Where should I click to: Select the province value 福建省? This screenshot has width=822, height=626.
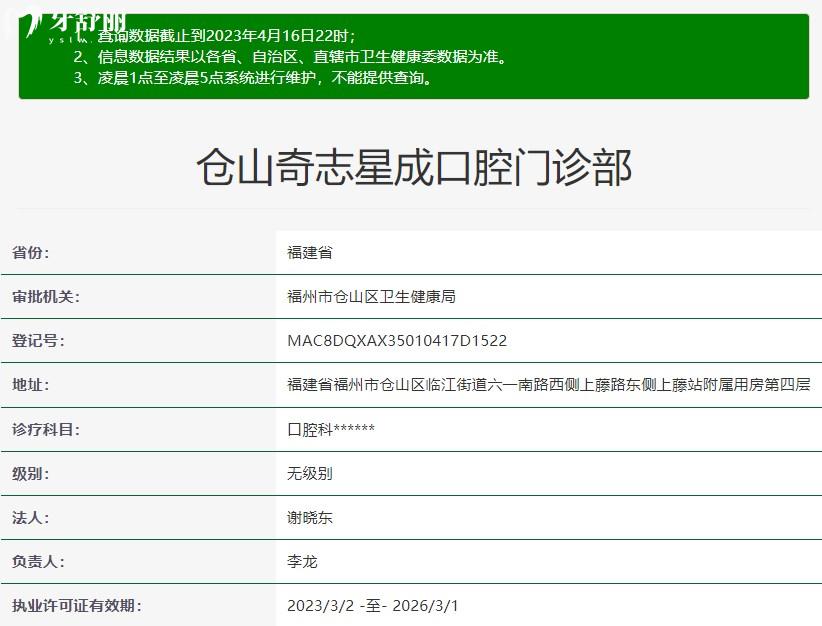tap(310, 253)
